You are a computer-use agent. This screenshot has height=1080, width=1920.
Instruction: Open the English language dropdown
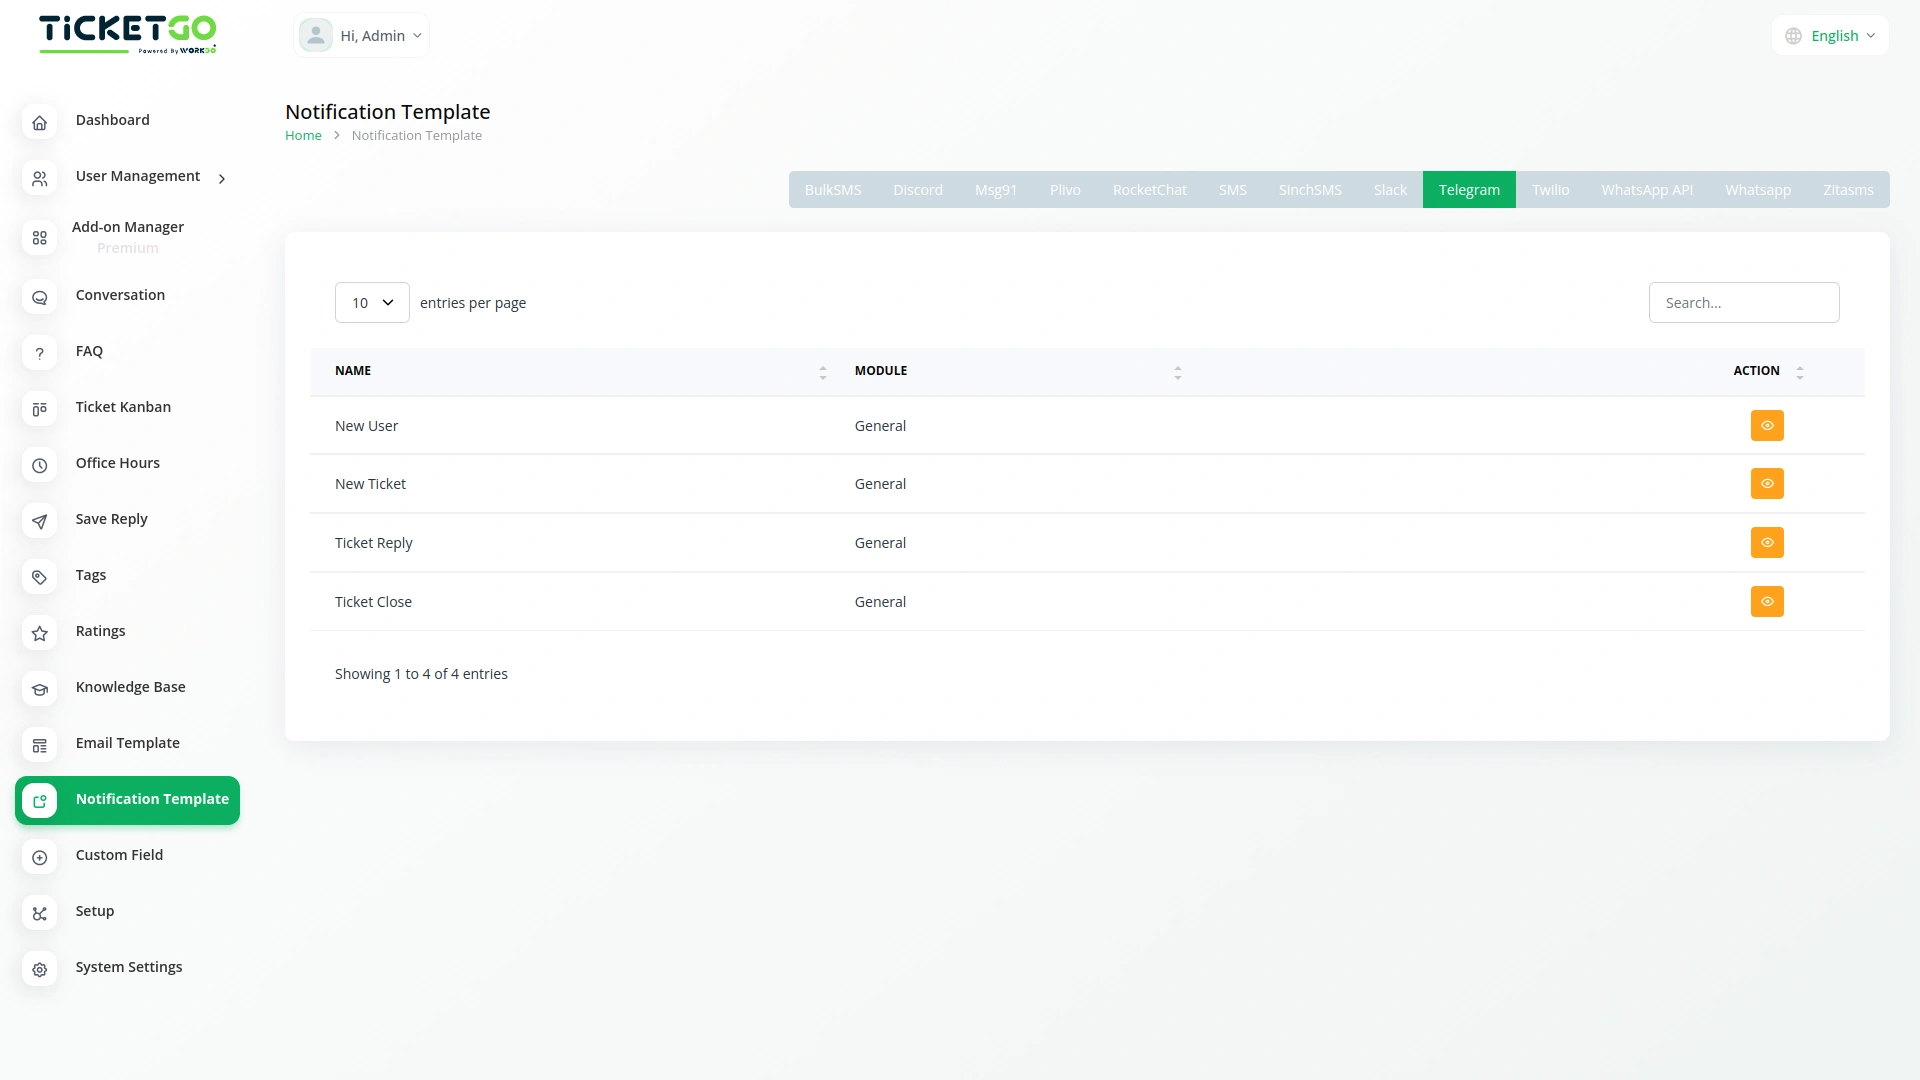1830,36
